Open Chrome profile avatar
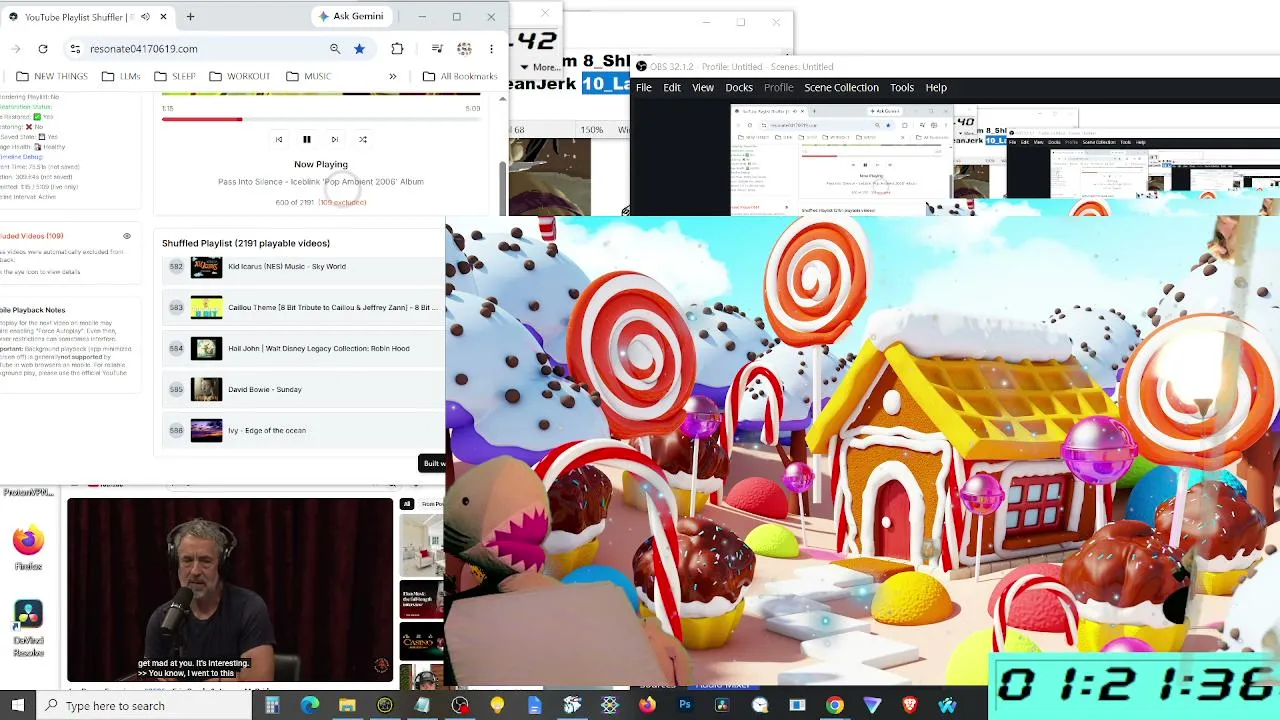Screen dimensions: 1280x720 pyautogui.click(x=464, y=49)
